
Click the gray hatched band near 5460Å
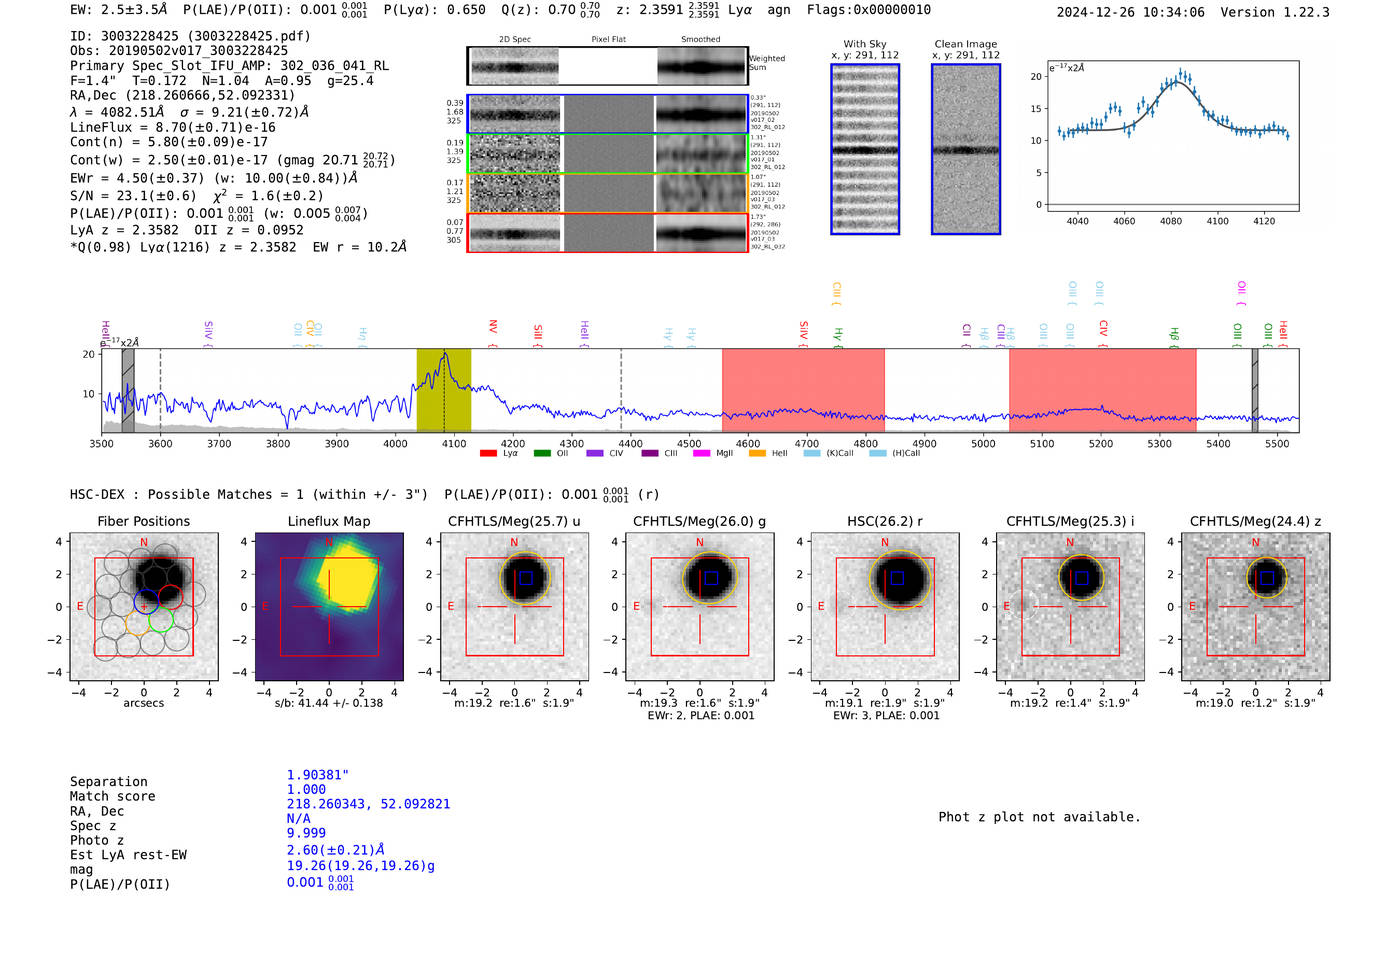pos(1255,391)
